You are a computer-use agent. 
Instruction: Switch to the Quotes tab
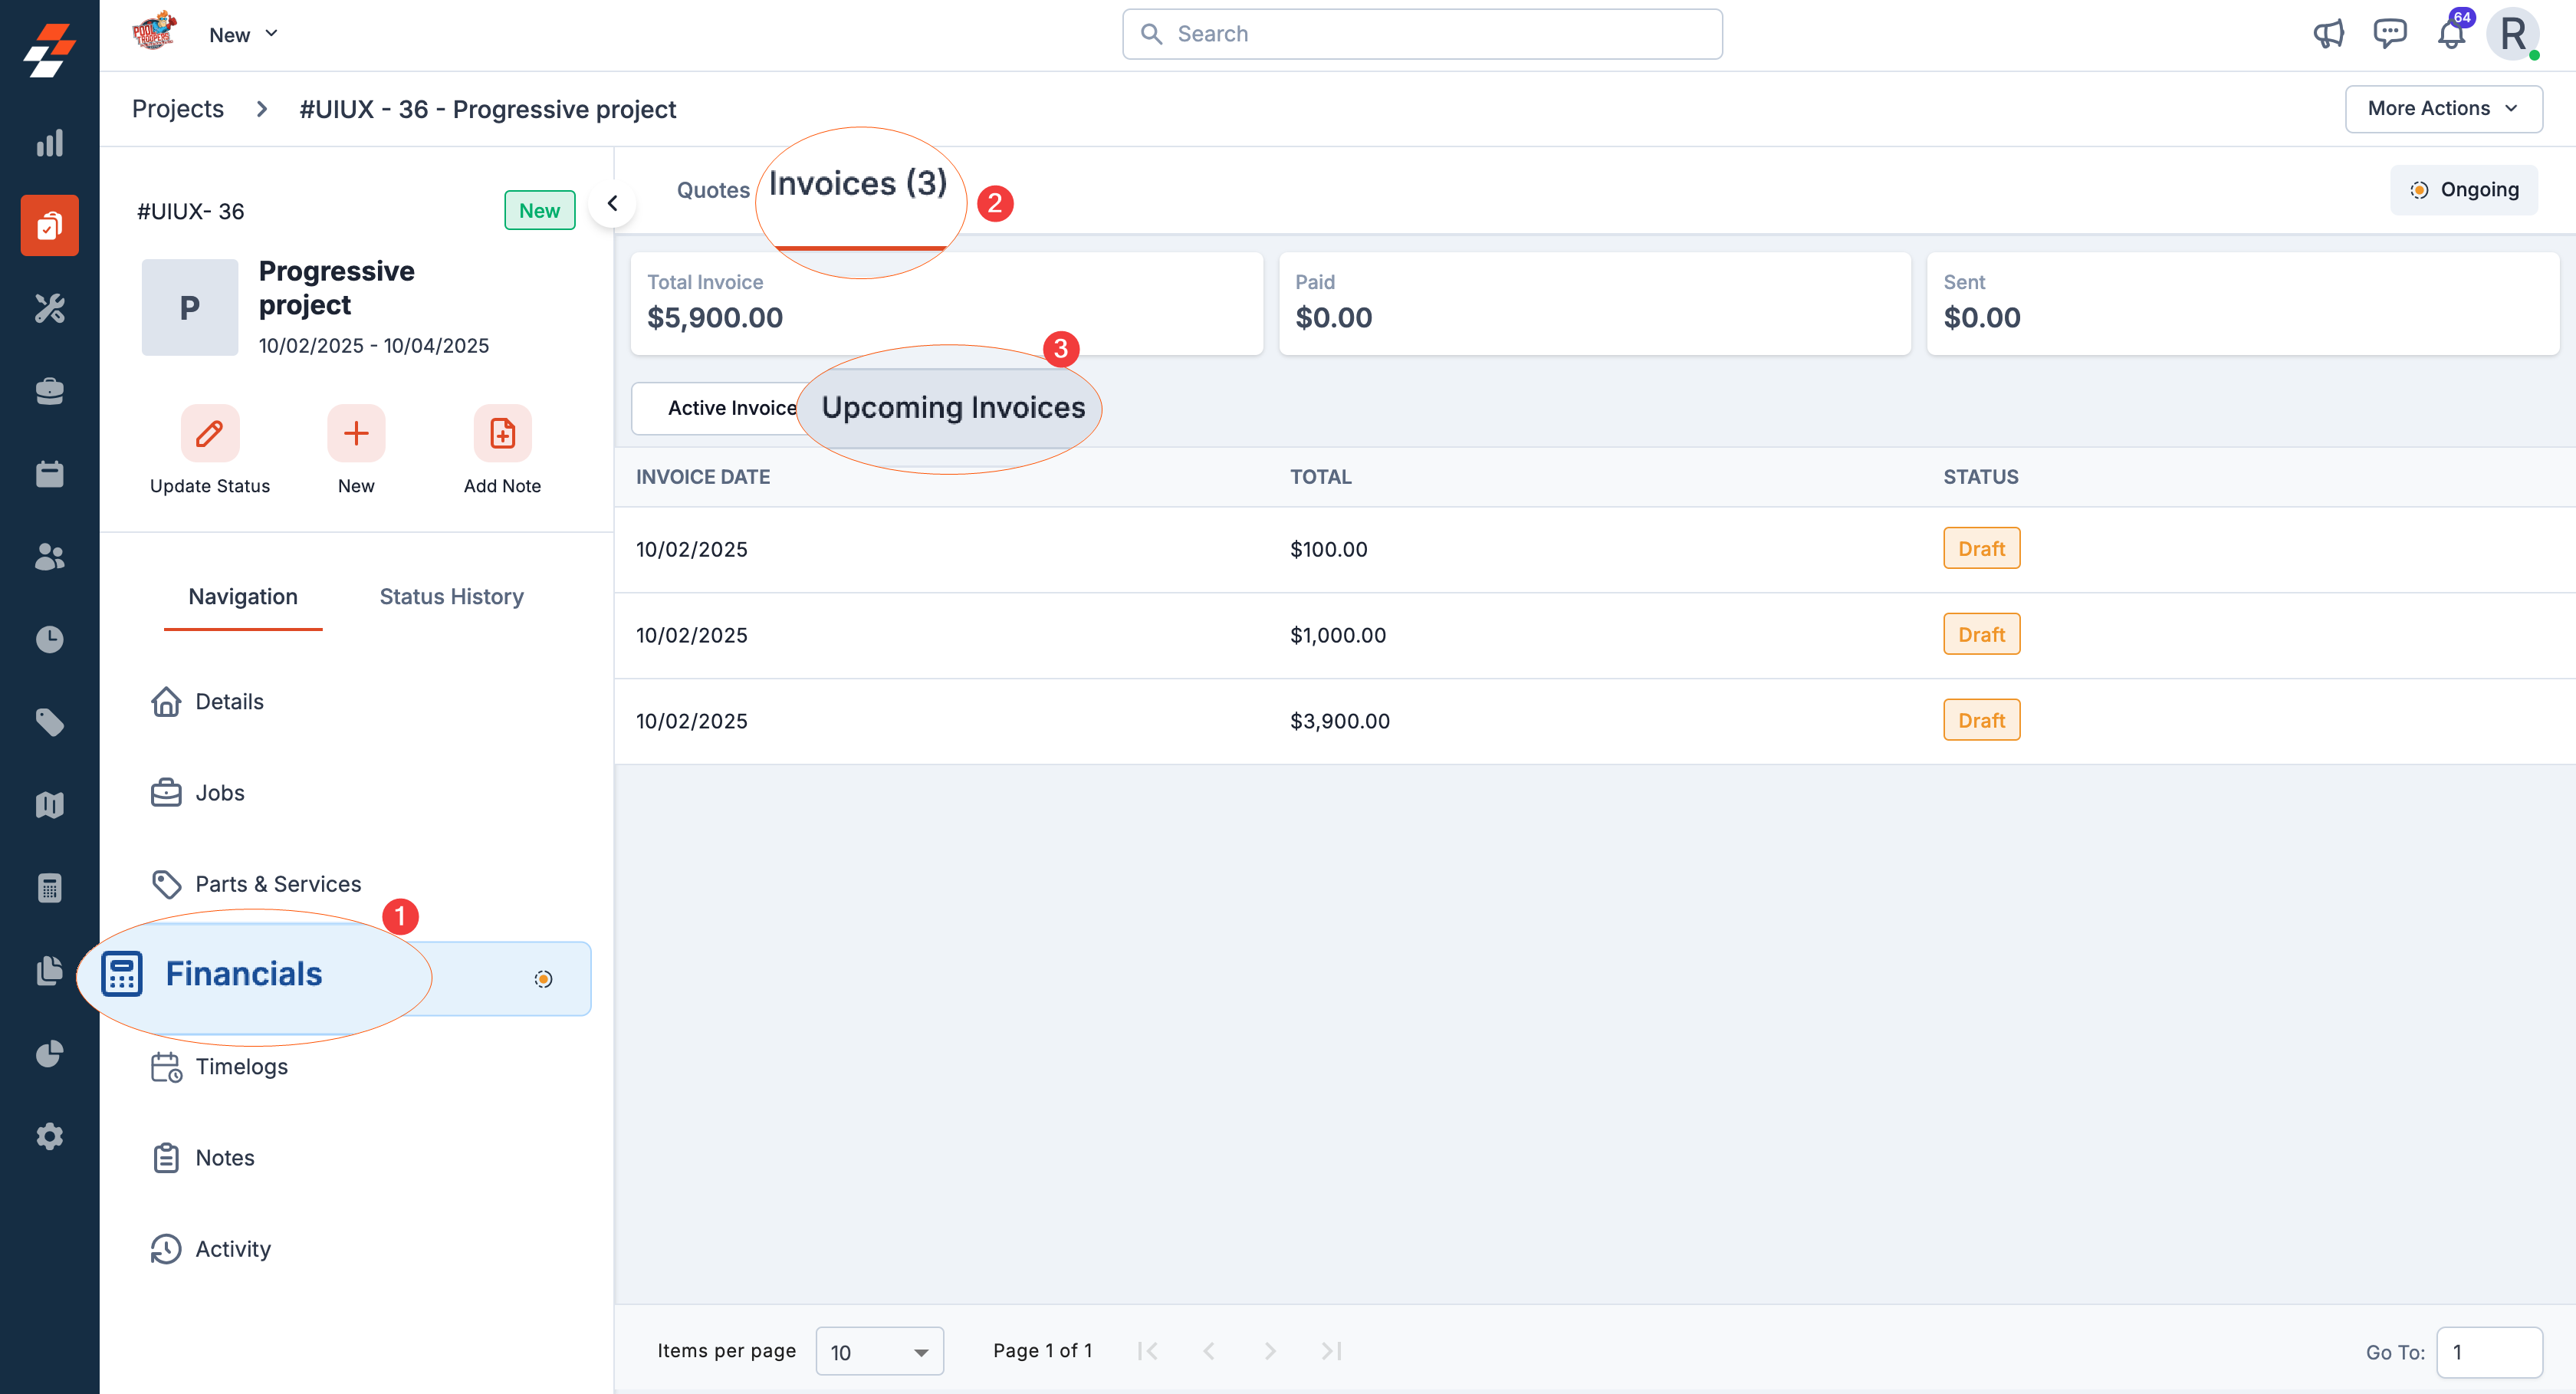(x=712, y=190)
